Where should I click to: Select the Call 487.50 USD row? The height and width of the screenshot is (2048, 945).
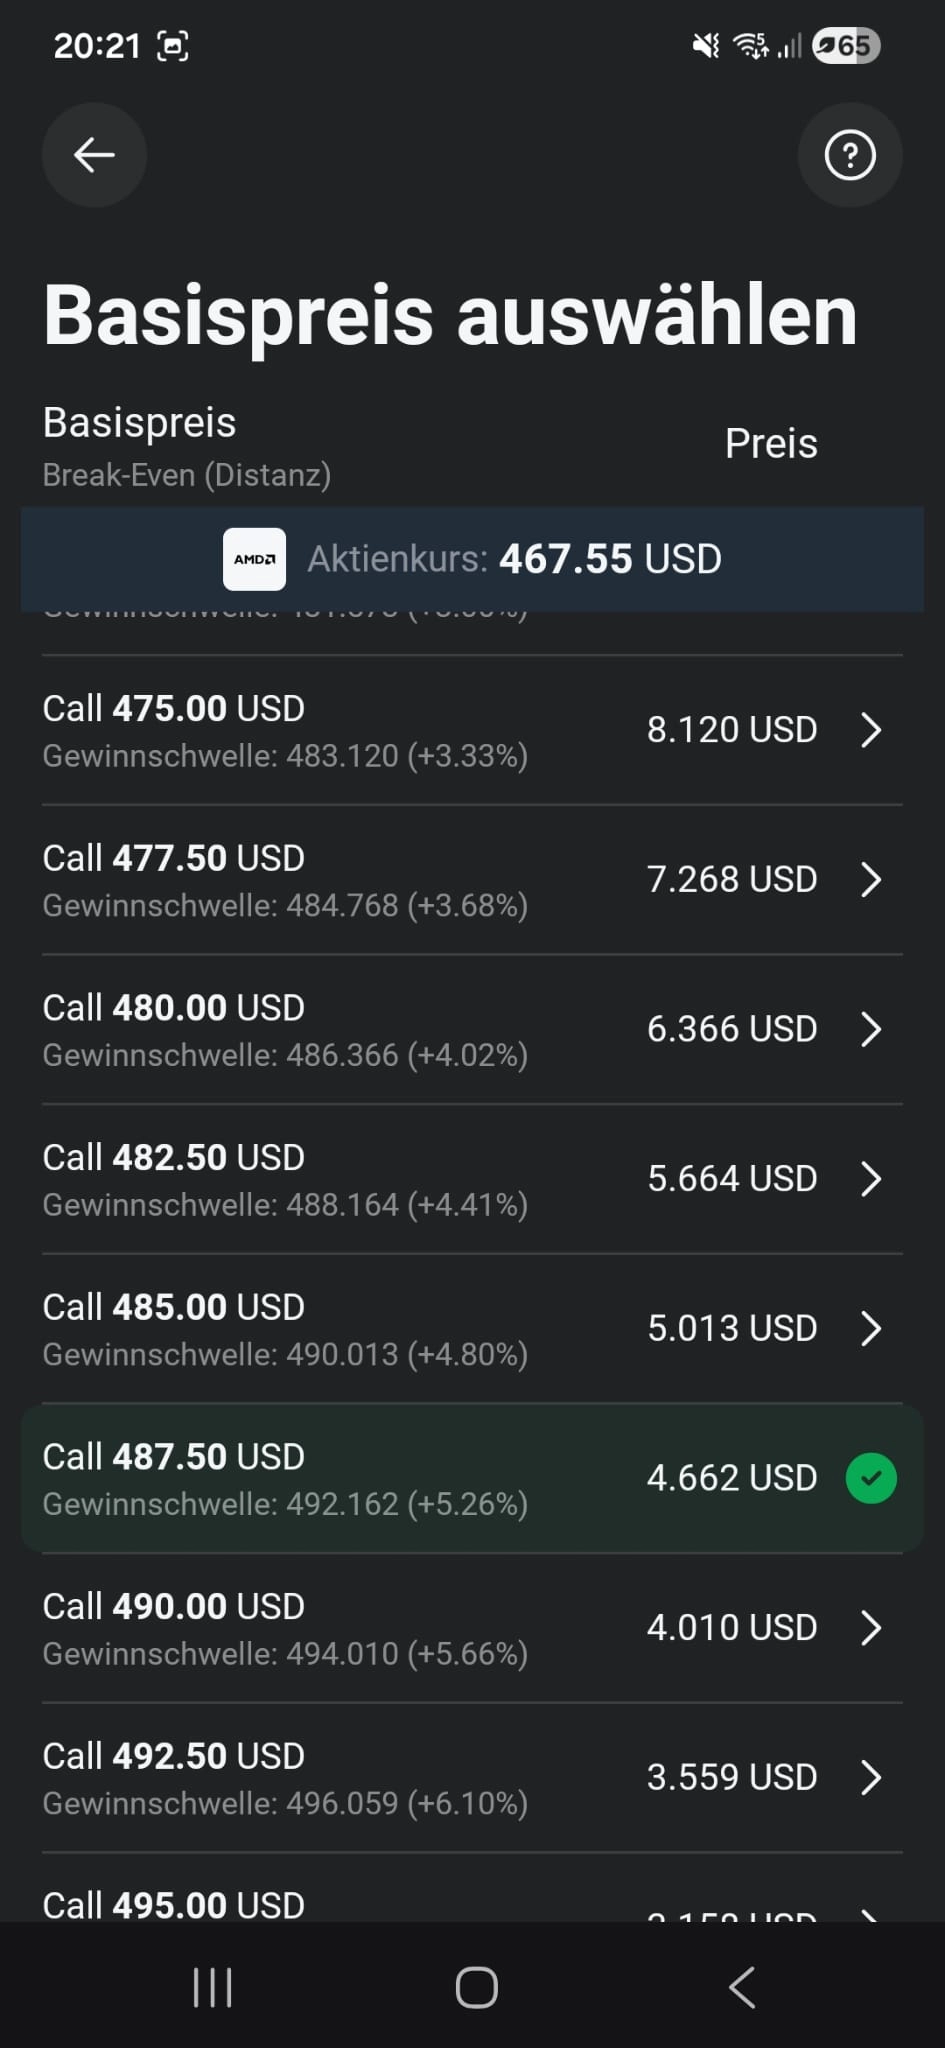(472, 1478)
